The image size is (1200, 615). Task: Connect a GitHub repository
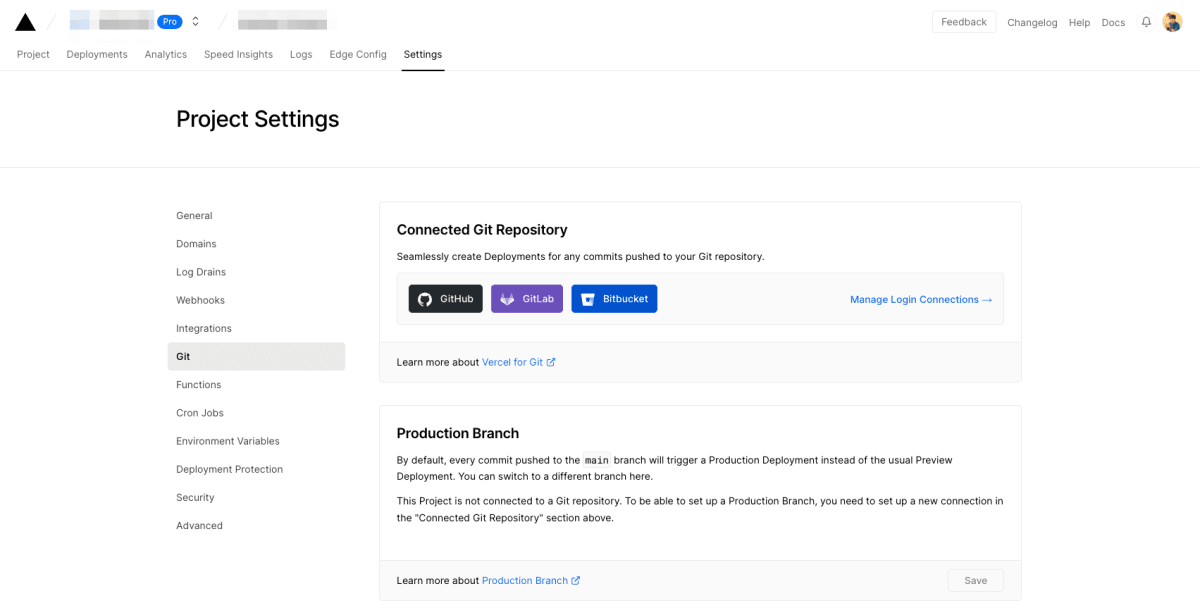coord(445,299)
